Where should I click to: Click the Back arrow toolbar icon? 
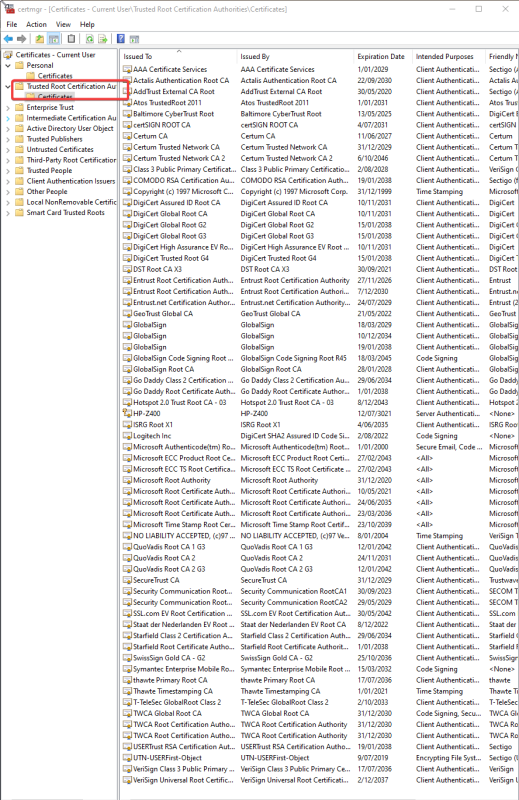8,39
